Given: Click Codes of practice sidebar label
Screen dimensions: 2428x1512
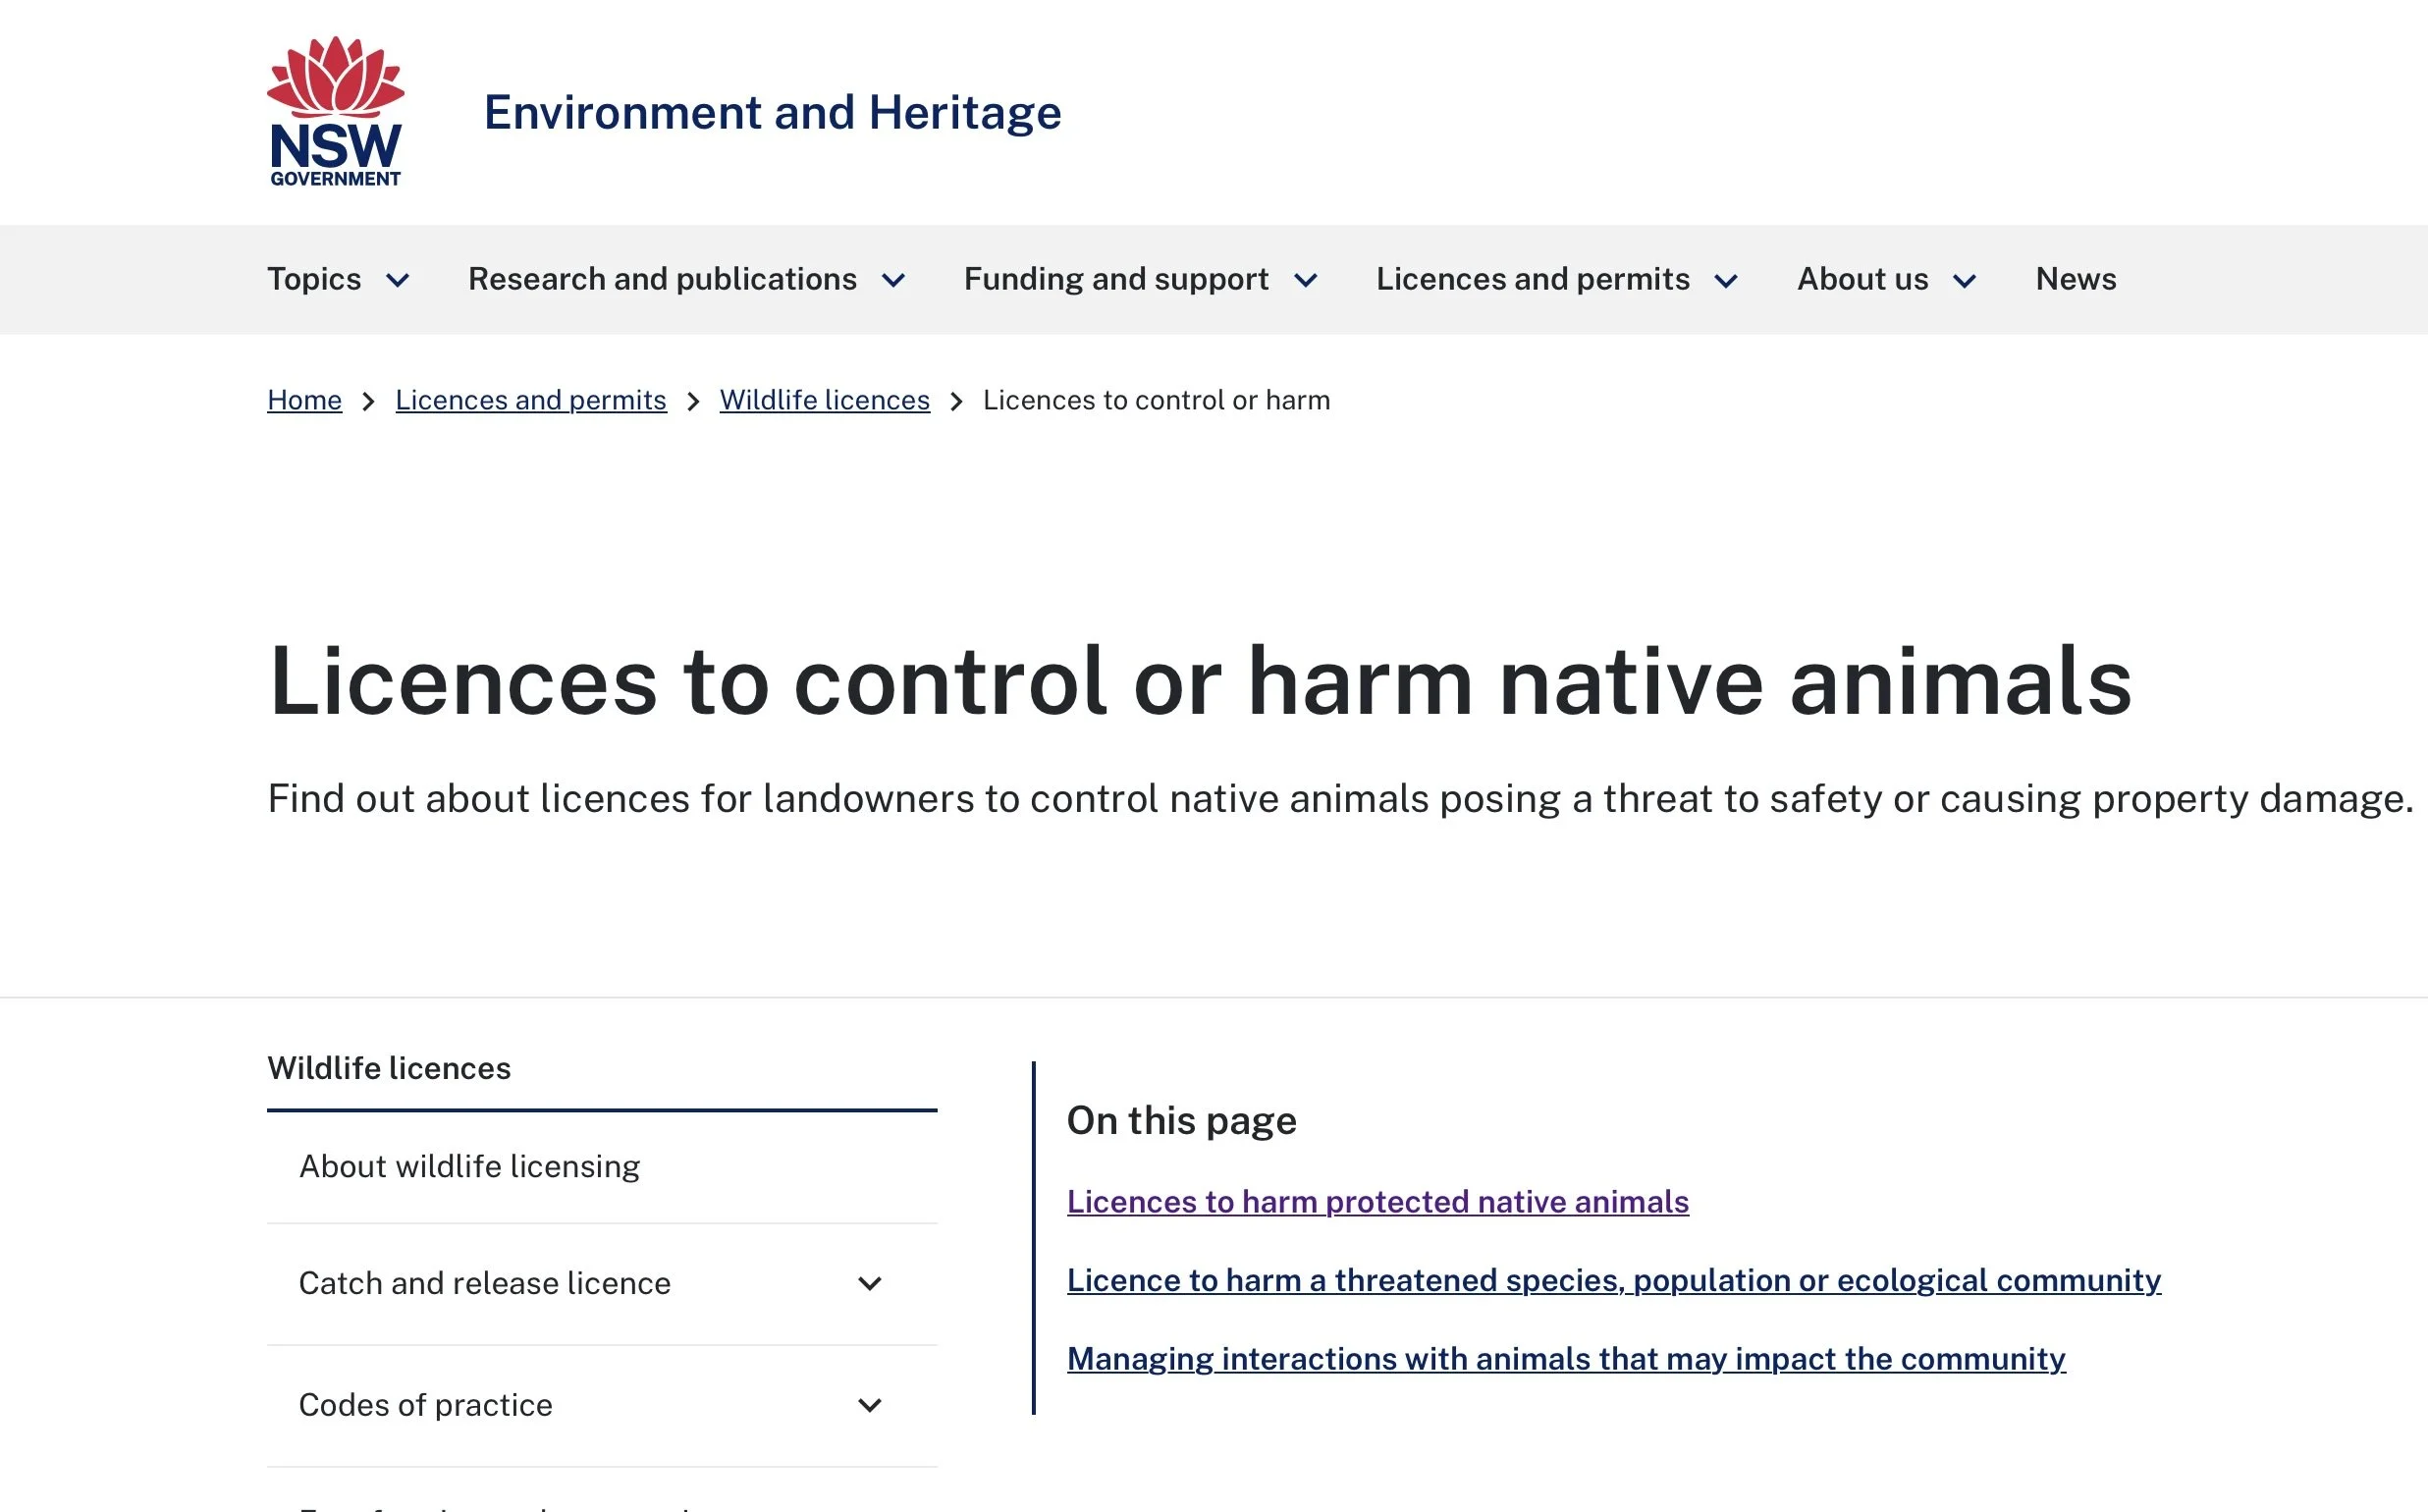Looking at the screenshot, I should coord(425,1405).
